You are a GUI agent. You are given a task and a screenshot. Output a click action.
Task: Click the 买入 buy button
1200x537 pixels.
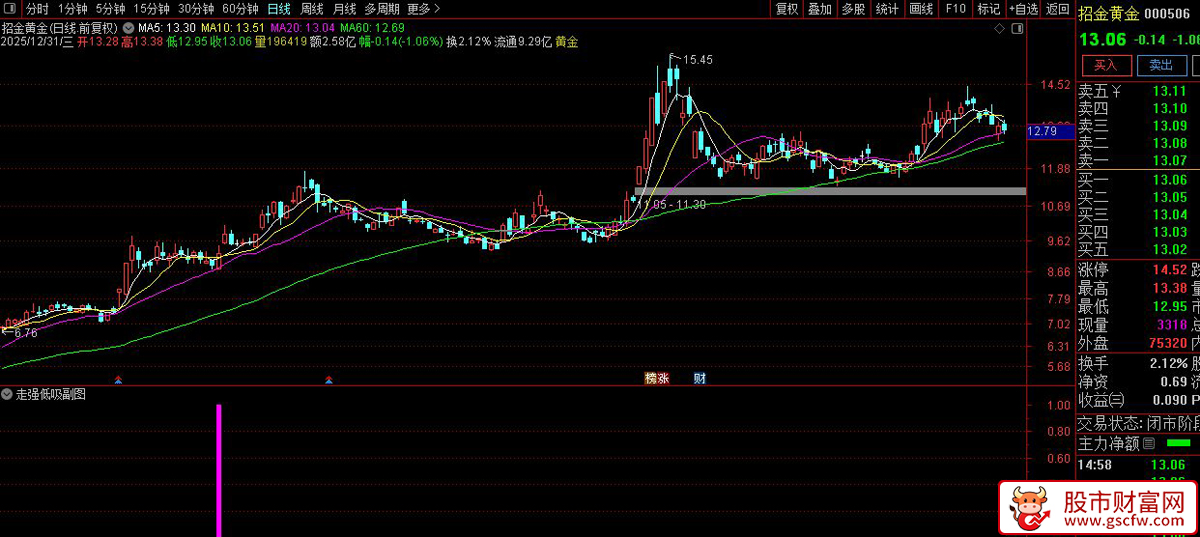(1105, 65)
